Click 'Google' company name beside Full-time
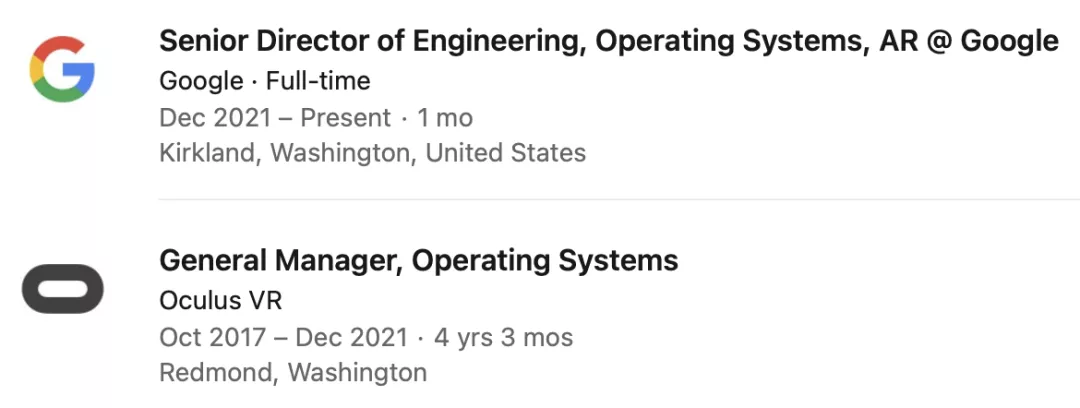This screenshot has height=408, width=1080. [201, 81]
